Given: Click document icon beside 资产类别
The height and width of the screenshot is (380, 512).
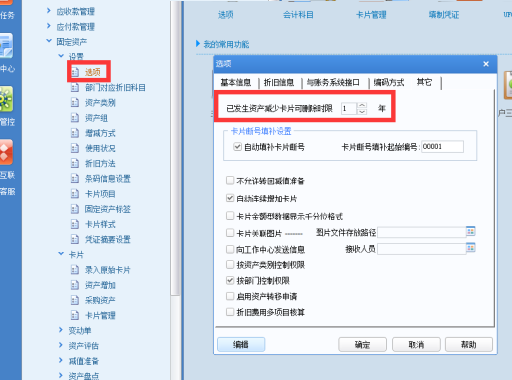Looking at the screenshot, I should pos(75,103).
